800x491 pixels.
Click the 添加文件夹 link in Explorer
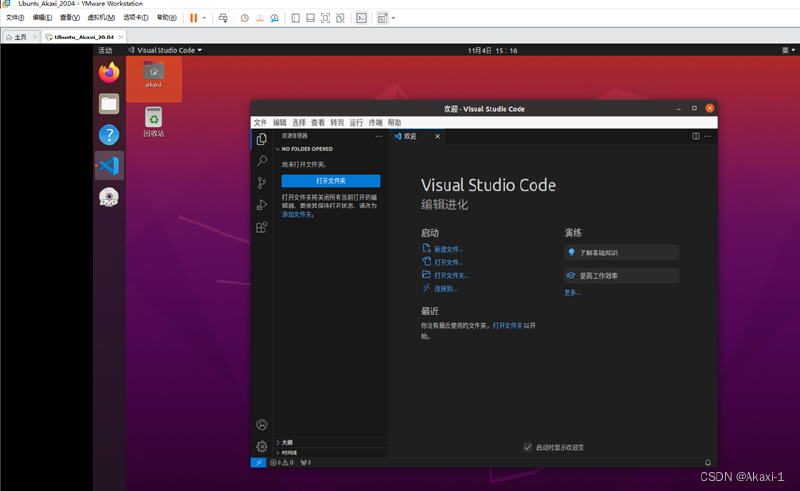[297, 214]
